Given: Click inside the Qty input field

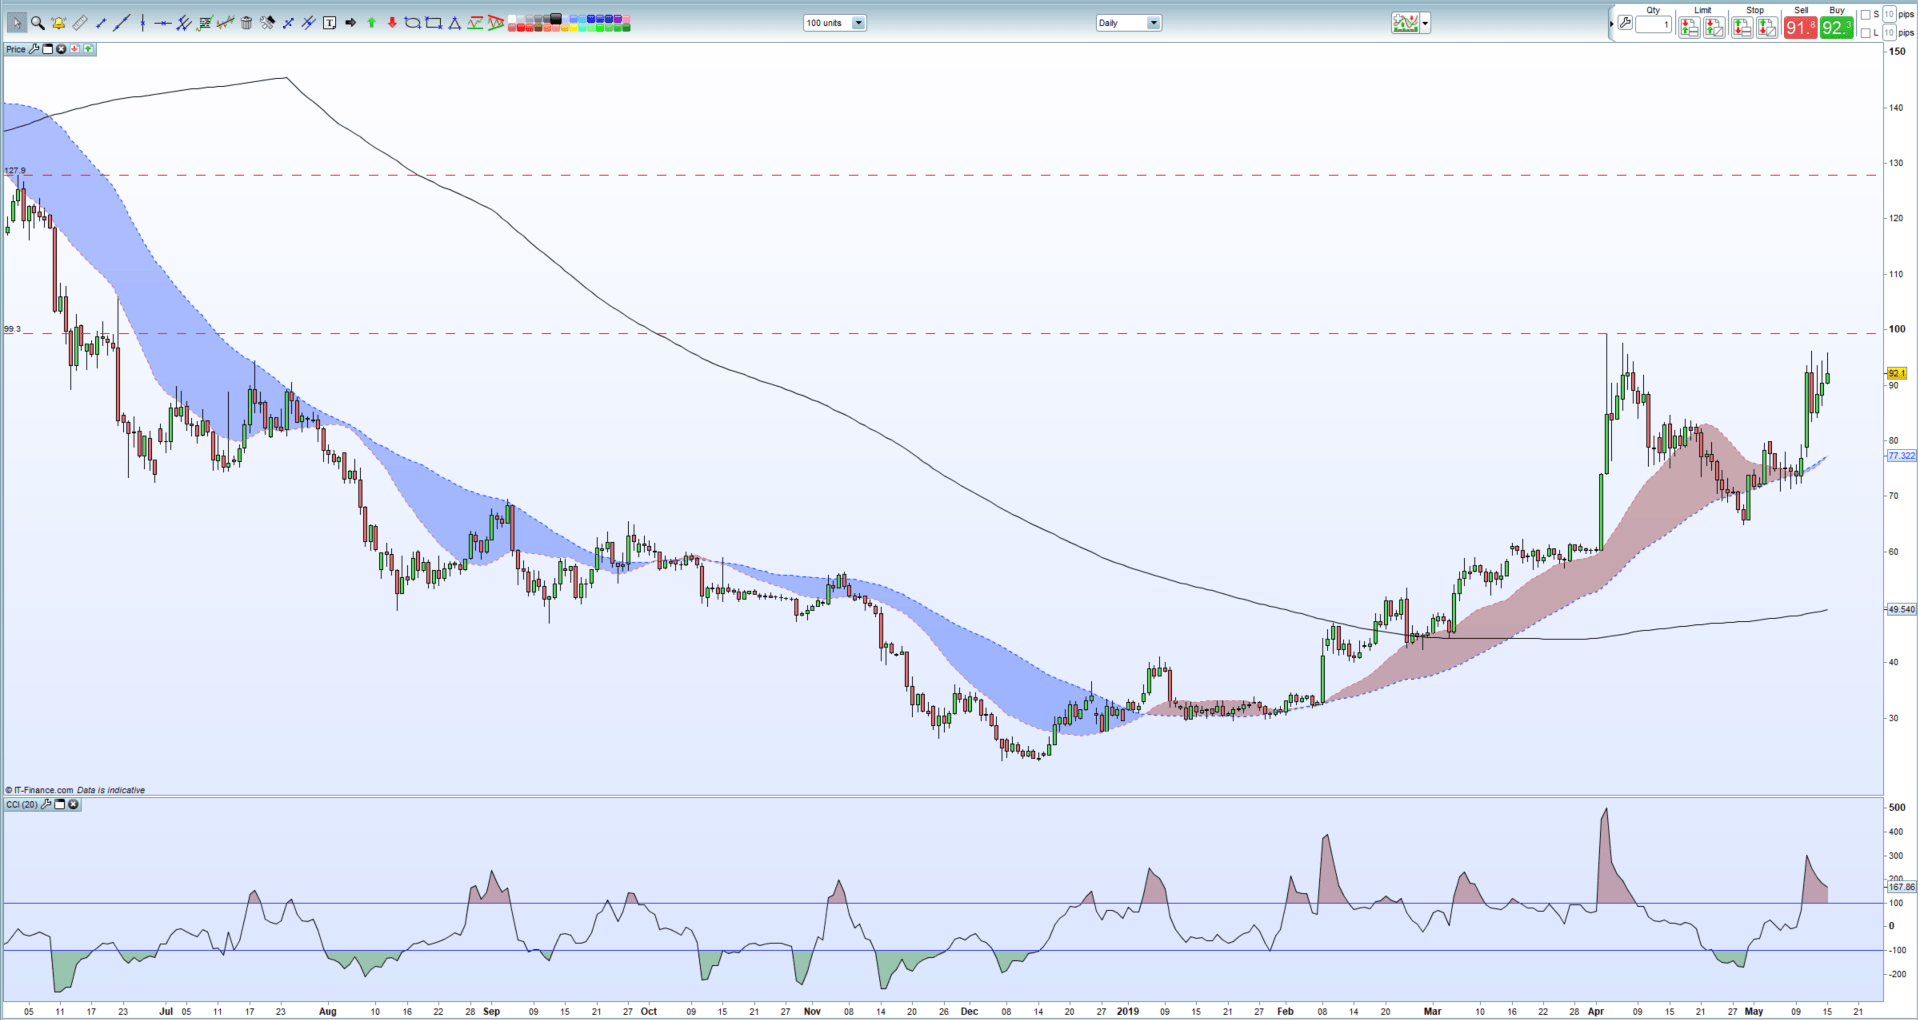Looking at the screenshot, I should click(x=1655, y=24).
